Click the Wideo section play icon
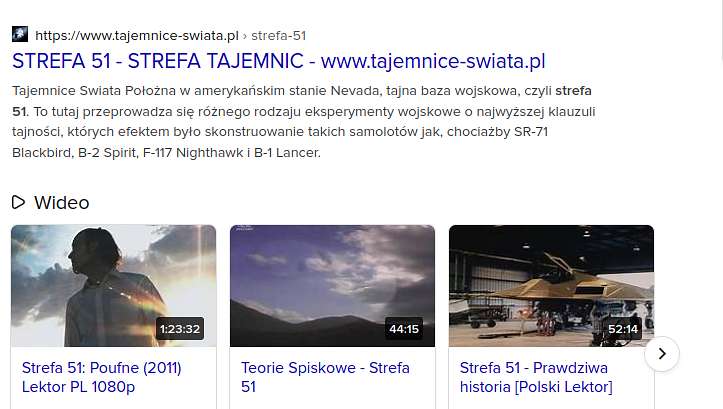 click(18, 202)
